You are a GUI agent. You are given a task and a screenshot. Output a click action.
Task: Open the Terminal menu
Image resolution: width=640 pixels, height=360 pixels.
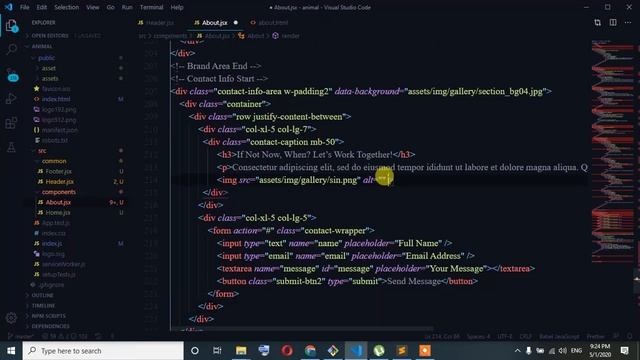pos(151,7)
